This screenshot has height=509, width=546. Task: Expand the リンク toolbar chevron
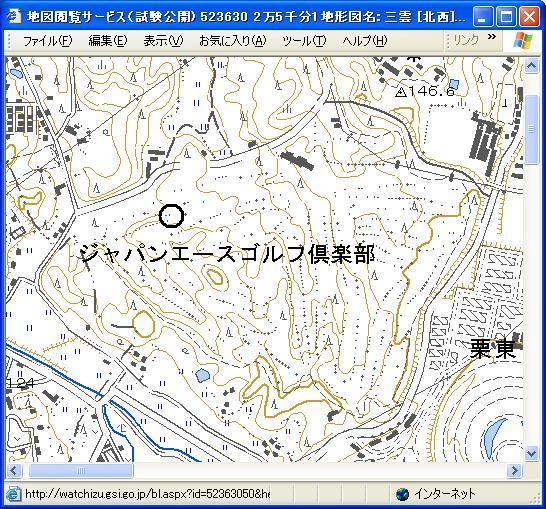click(492, 37)
